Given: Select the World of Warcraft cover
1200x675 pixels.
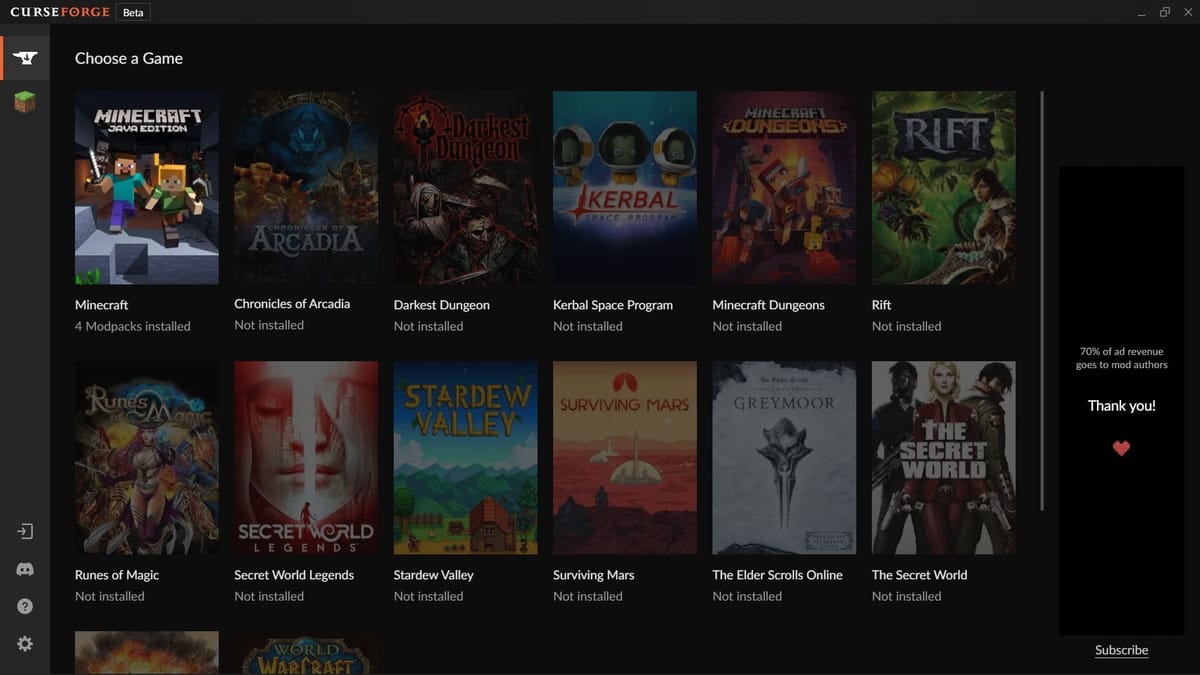Looking at the screenshot, I should click(x=306, y=653).
